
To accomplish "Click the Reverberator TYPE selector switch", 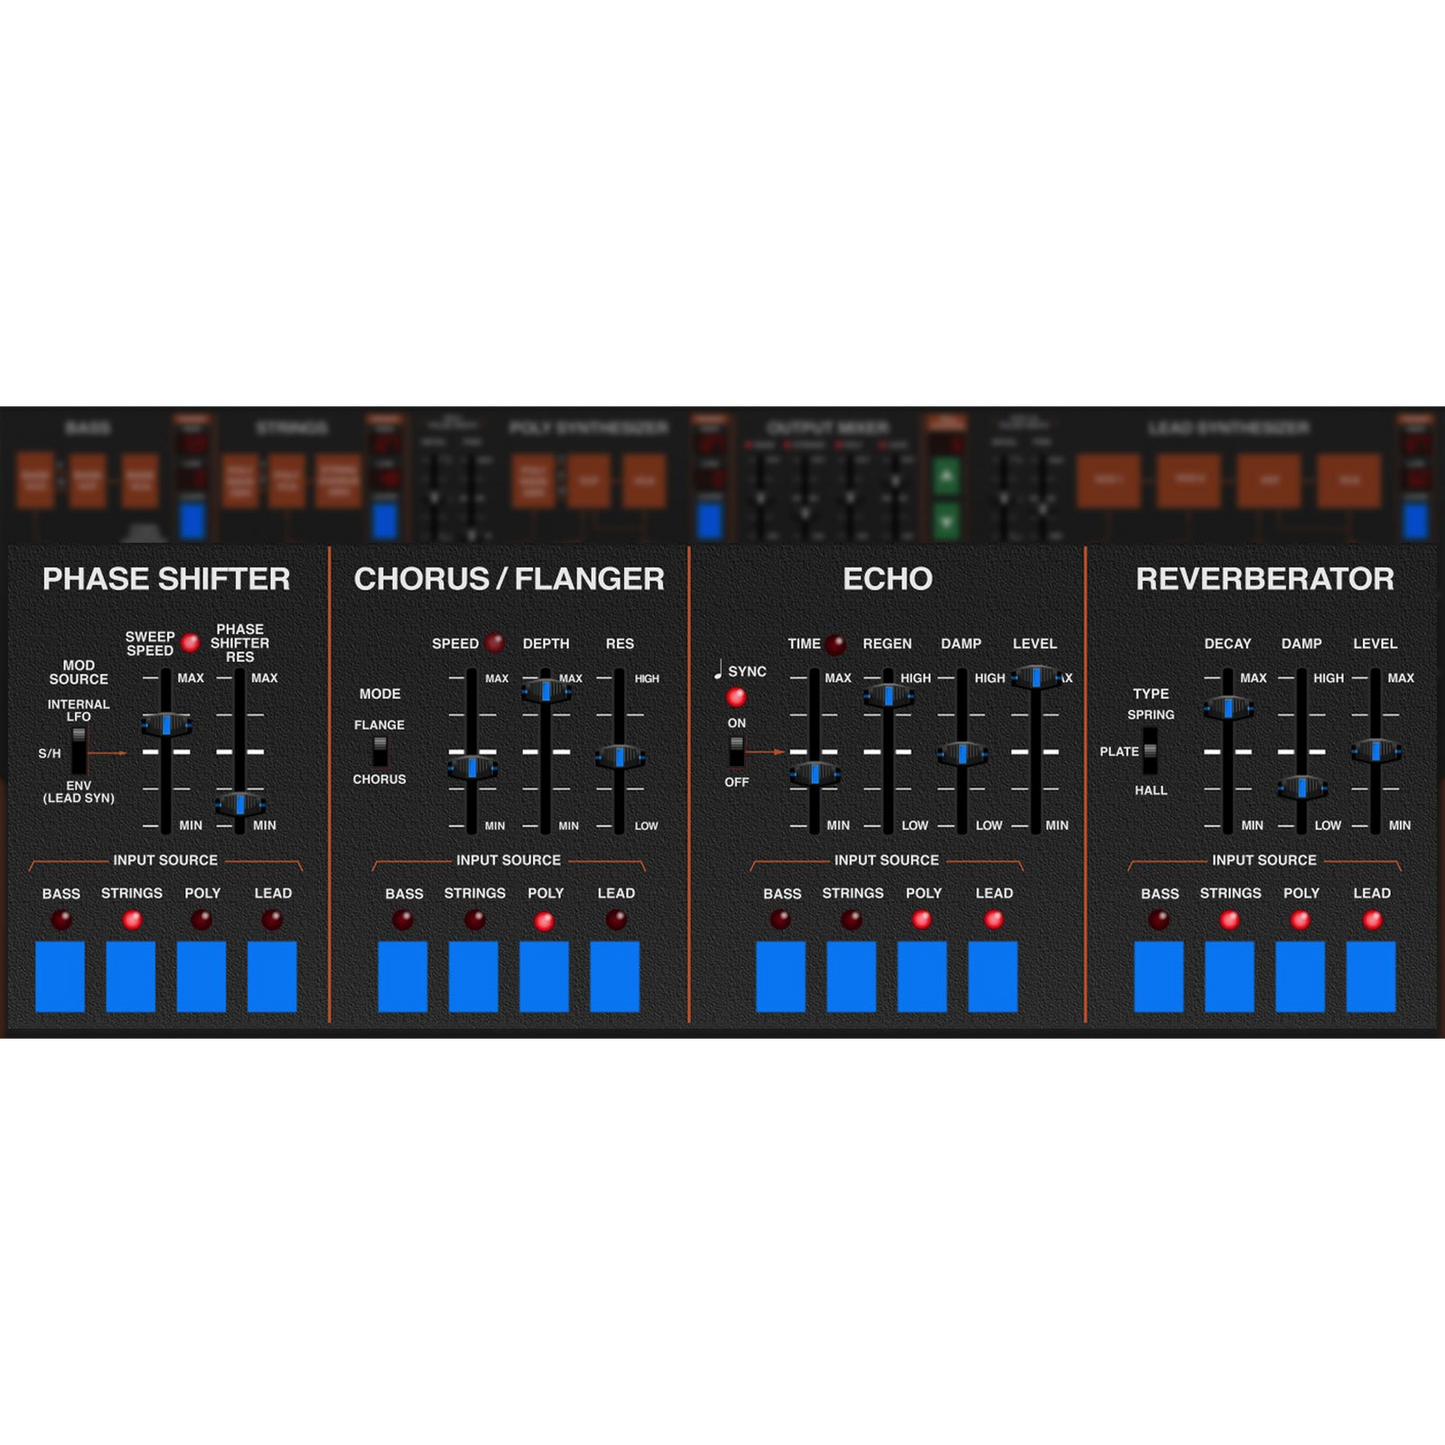I will 1150,751.
